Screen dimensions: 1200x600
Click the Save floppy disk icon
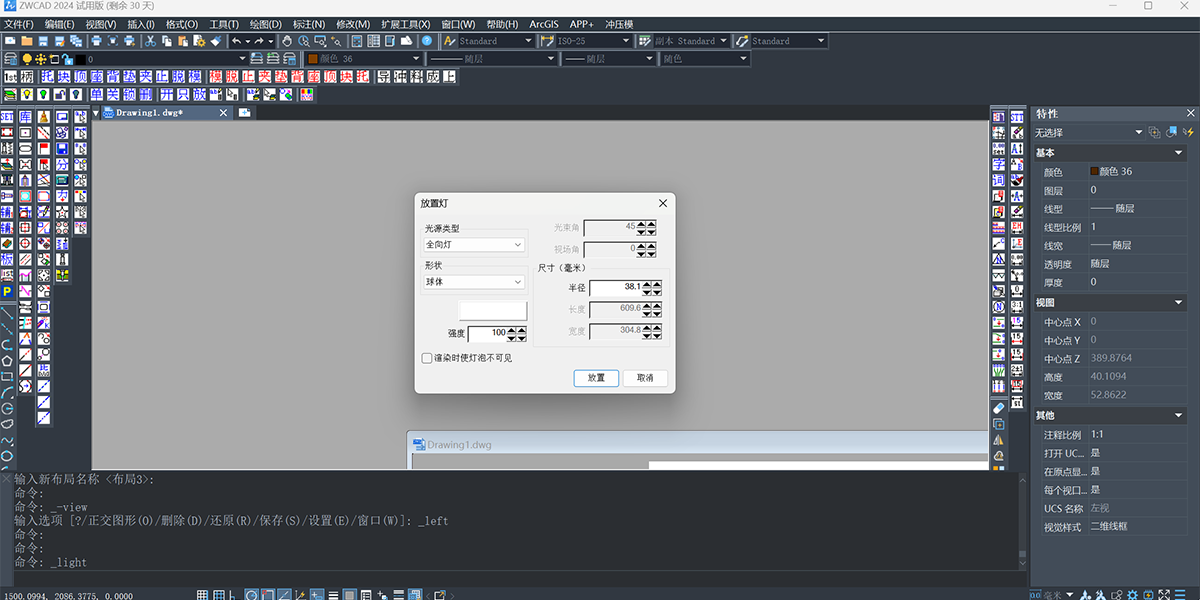43,41
